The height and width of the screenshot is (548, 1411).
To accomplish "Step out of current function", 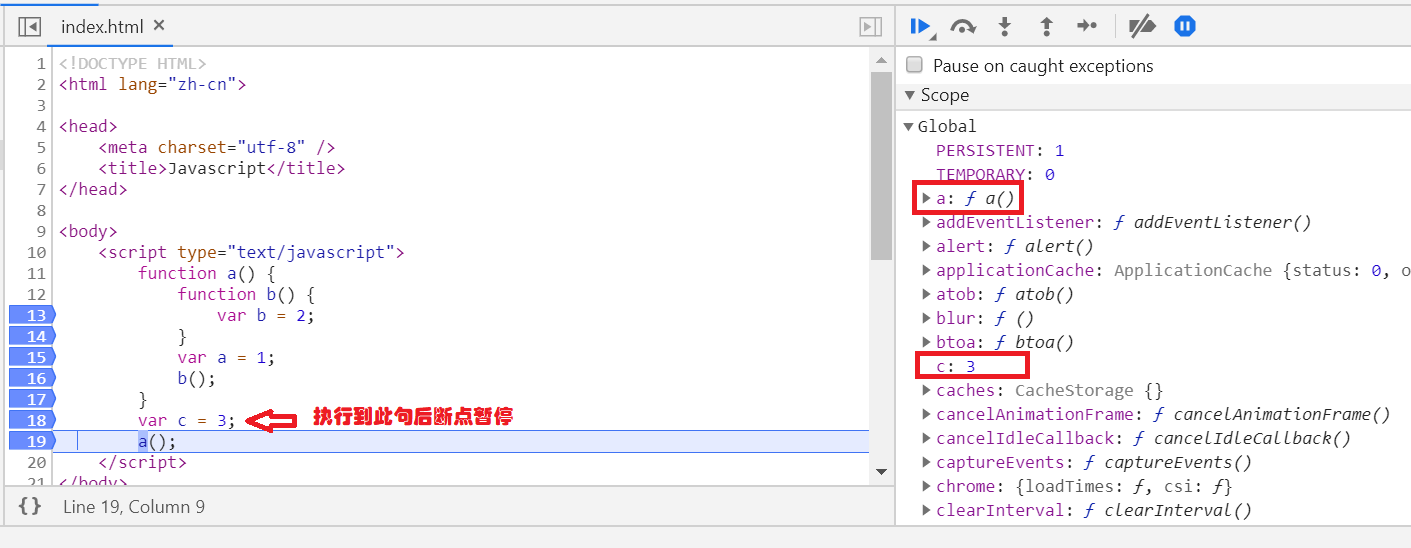I will pos(1046,27).
